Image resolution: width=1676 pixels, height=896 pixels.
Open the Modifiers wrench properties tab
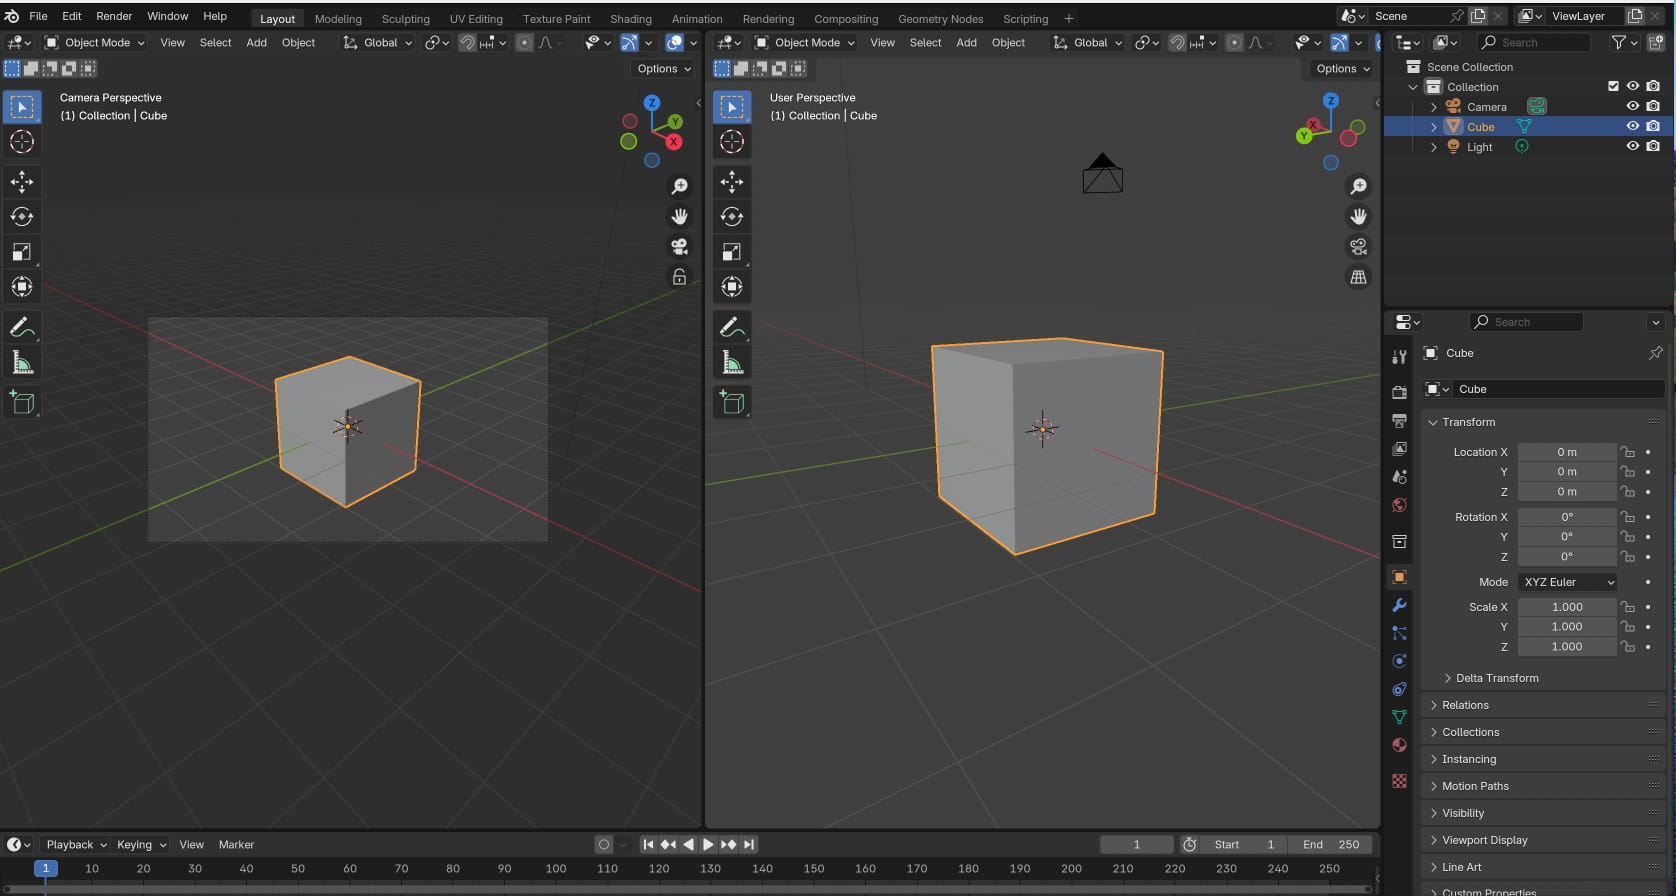coord(1399,605)
